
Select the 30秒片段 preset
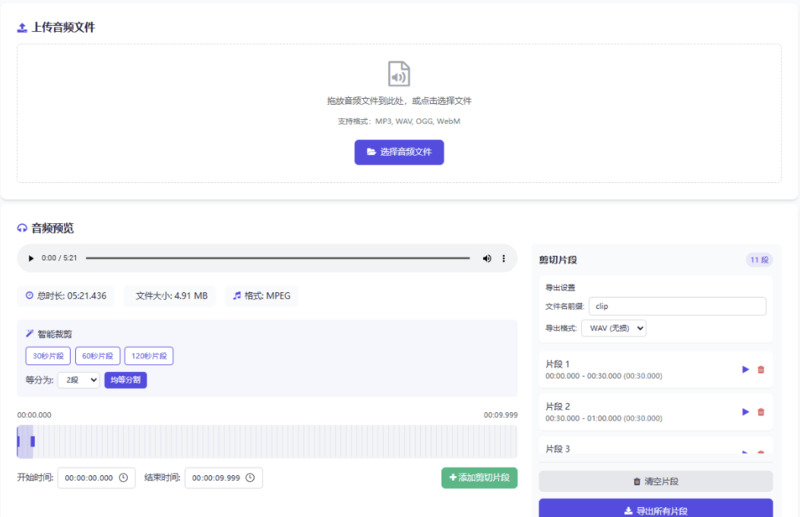(x=48, y=356)
